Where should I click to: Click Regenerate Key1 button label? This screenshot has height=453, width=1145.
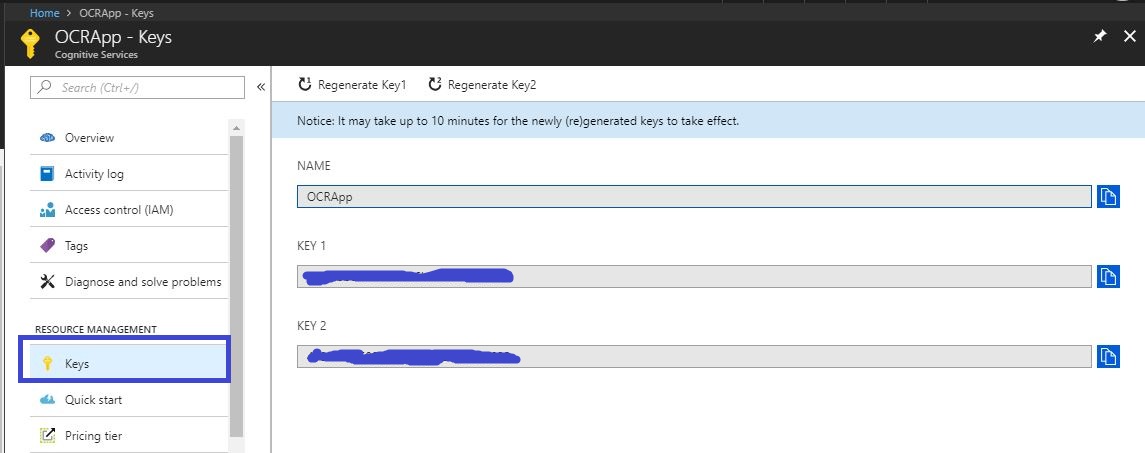point(362,85)
